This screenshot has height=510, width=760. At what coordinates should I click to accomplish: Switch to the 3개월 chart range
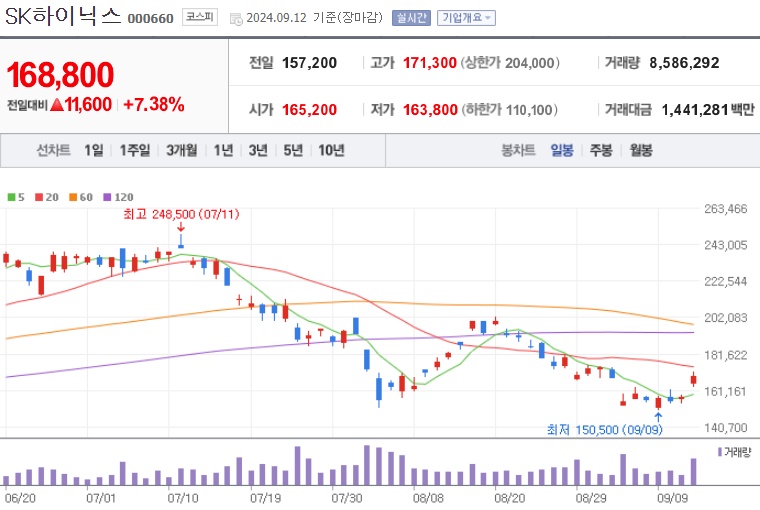(x=182, y=150)
